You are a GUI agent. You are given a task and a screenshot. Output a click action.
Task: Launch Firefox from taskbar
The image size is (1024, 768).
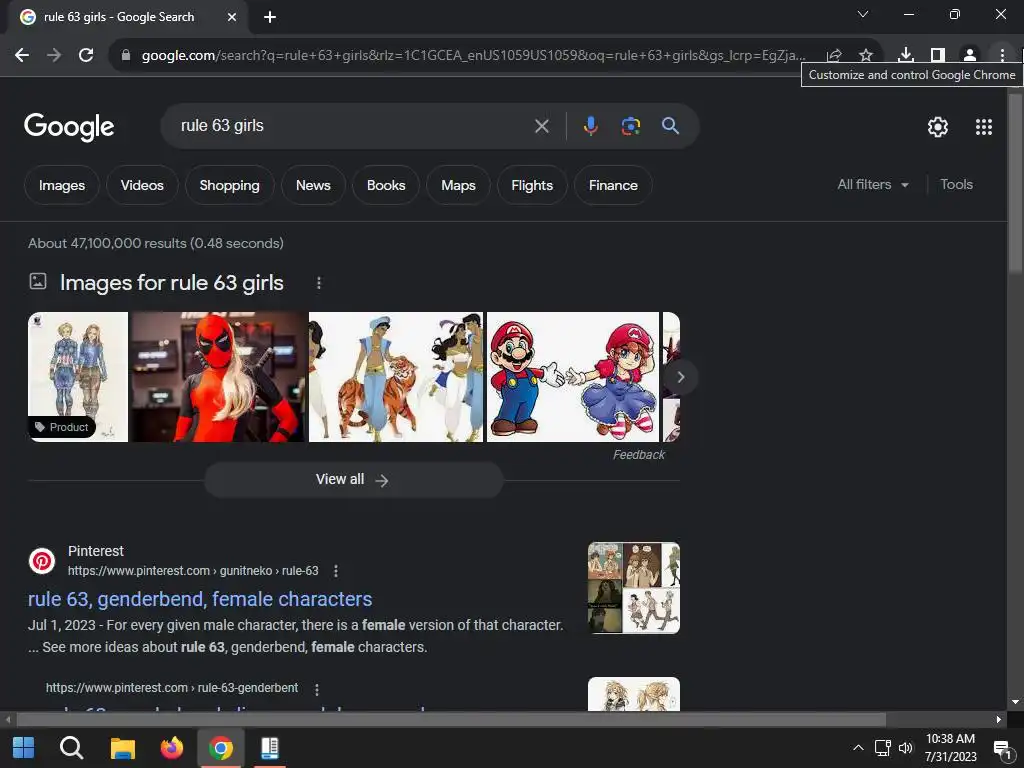tap(172, 748)
